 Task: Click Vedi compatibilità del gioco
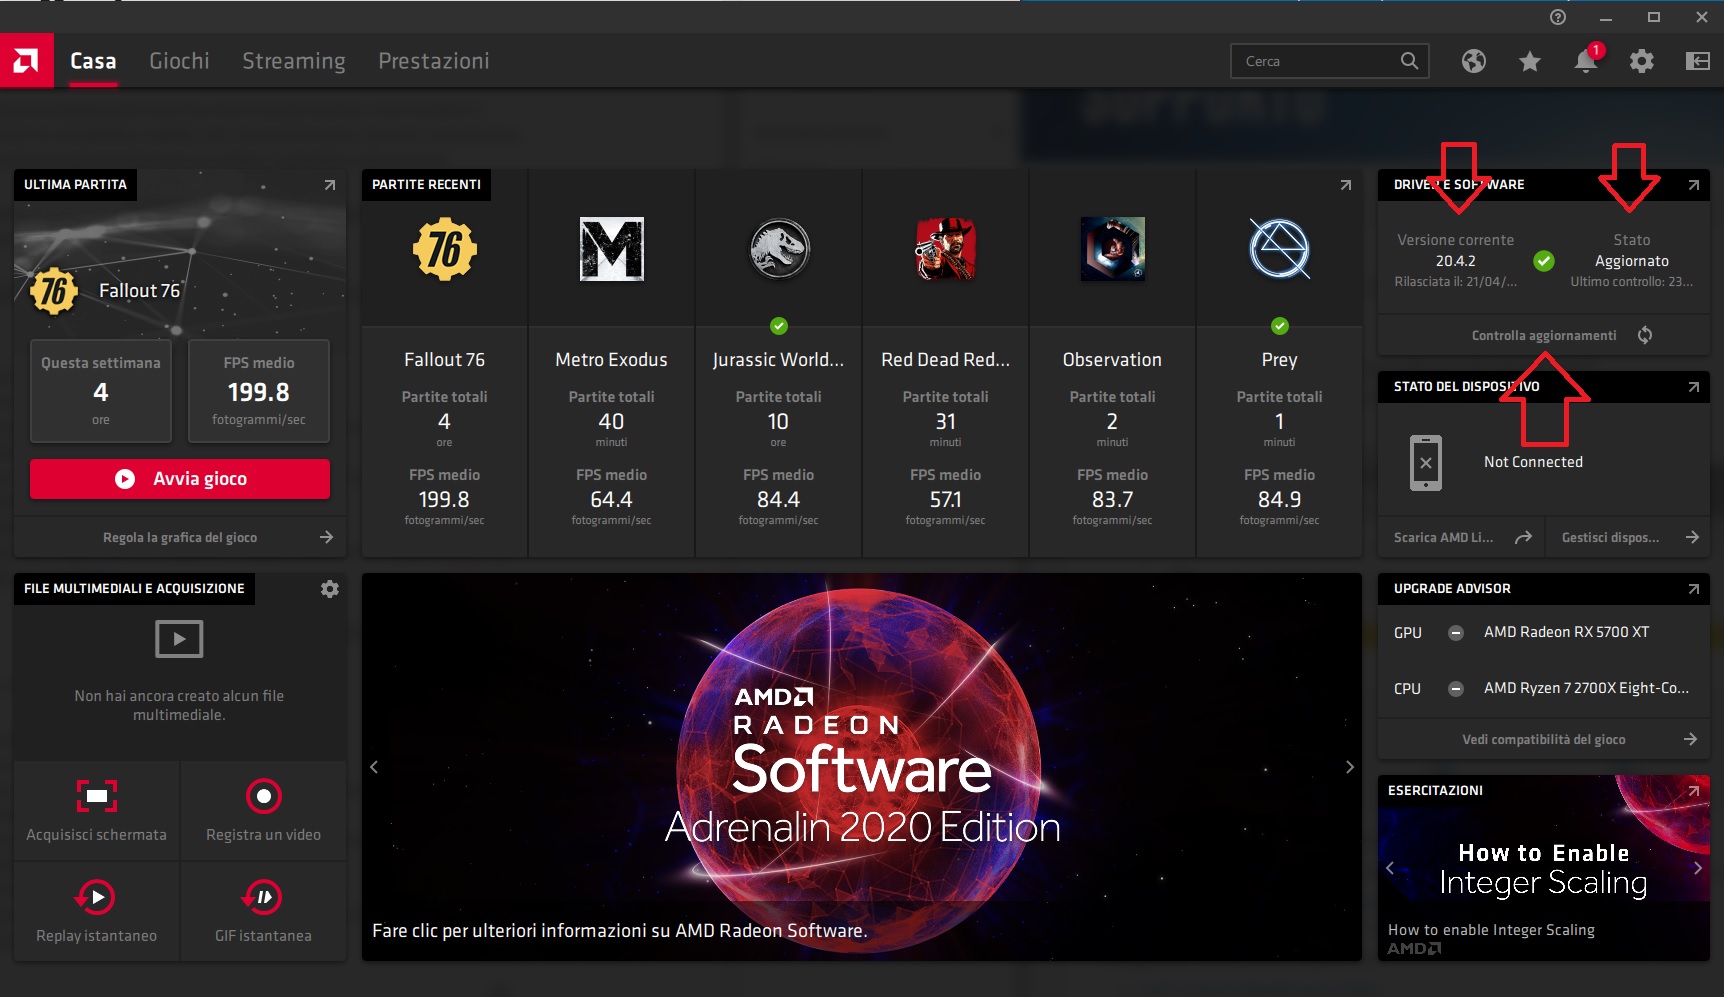pos(1543,739)
